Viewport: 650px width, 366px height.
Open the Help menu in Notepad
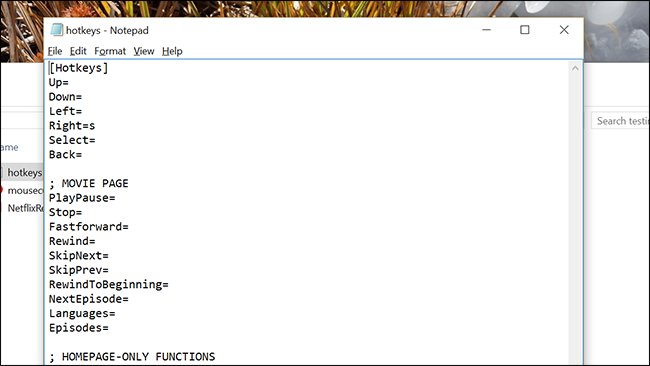coord(172,51)
